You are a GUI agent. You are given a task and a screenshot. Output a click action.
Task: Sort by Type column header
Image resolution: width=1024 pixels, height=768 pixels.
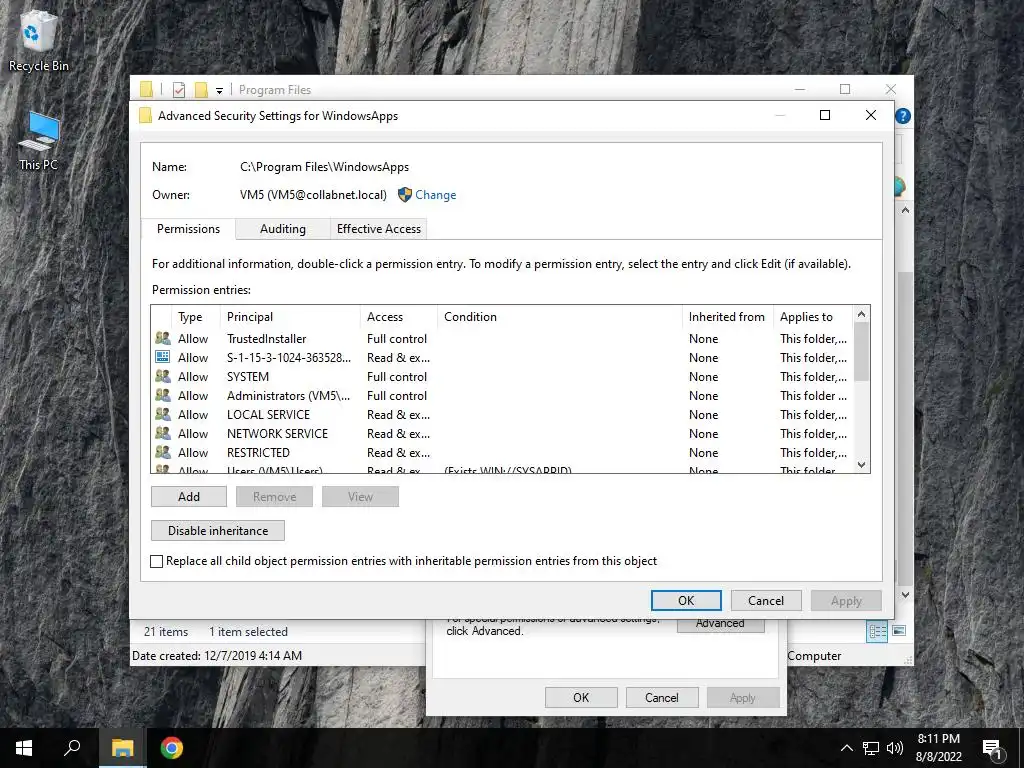point(197,317)
